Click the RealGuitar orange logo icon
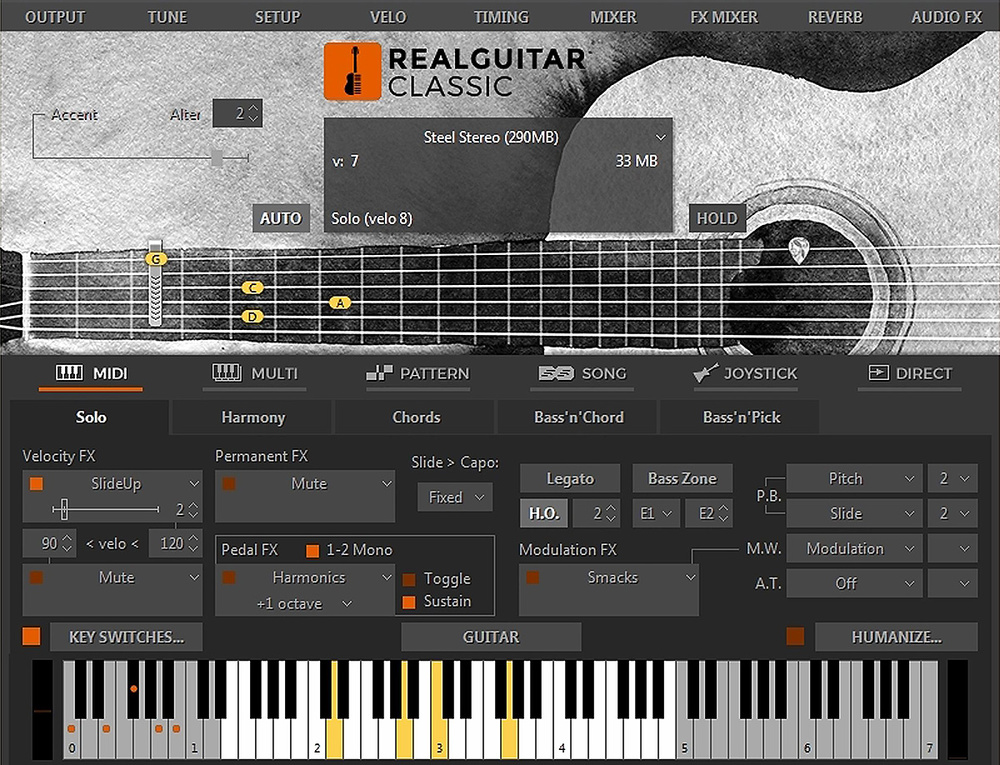Screen dimensions: 1000x765 (353, 71)
